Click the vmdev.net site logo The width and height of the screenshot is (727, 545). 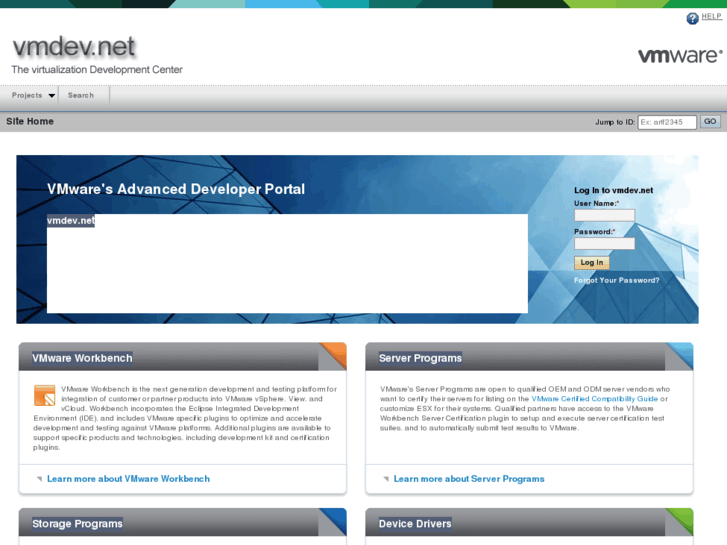click(x=74, y=47)
